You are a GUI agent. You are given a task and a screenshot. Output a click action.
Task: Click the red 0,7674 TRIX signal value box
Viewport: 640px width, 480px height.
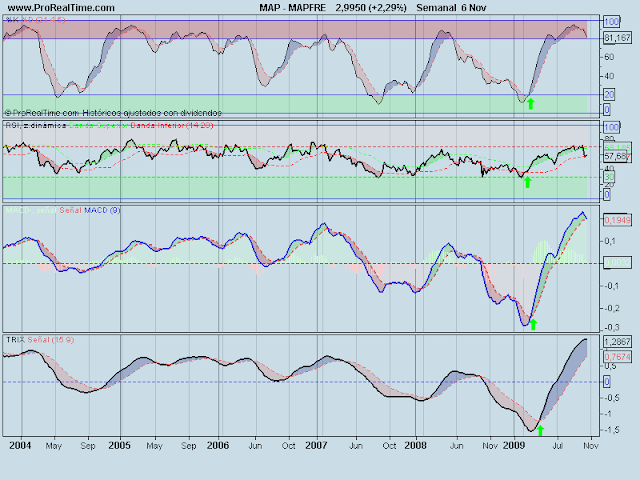pos(618,357)
